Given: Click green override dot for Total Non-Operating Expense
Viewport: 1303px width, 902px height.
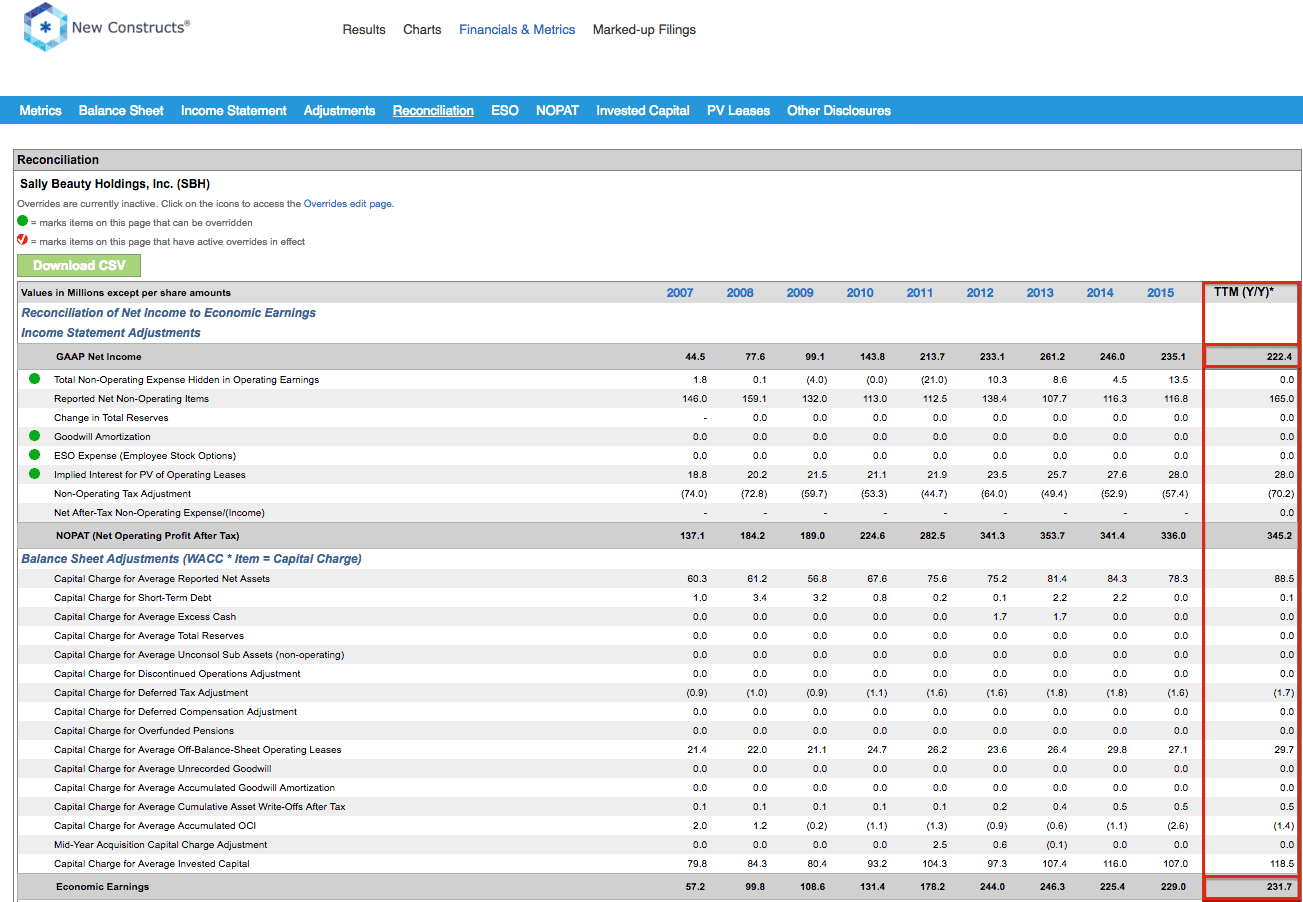Looking at the screenshot, I should pyautogui.click(x=35, y=379).
